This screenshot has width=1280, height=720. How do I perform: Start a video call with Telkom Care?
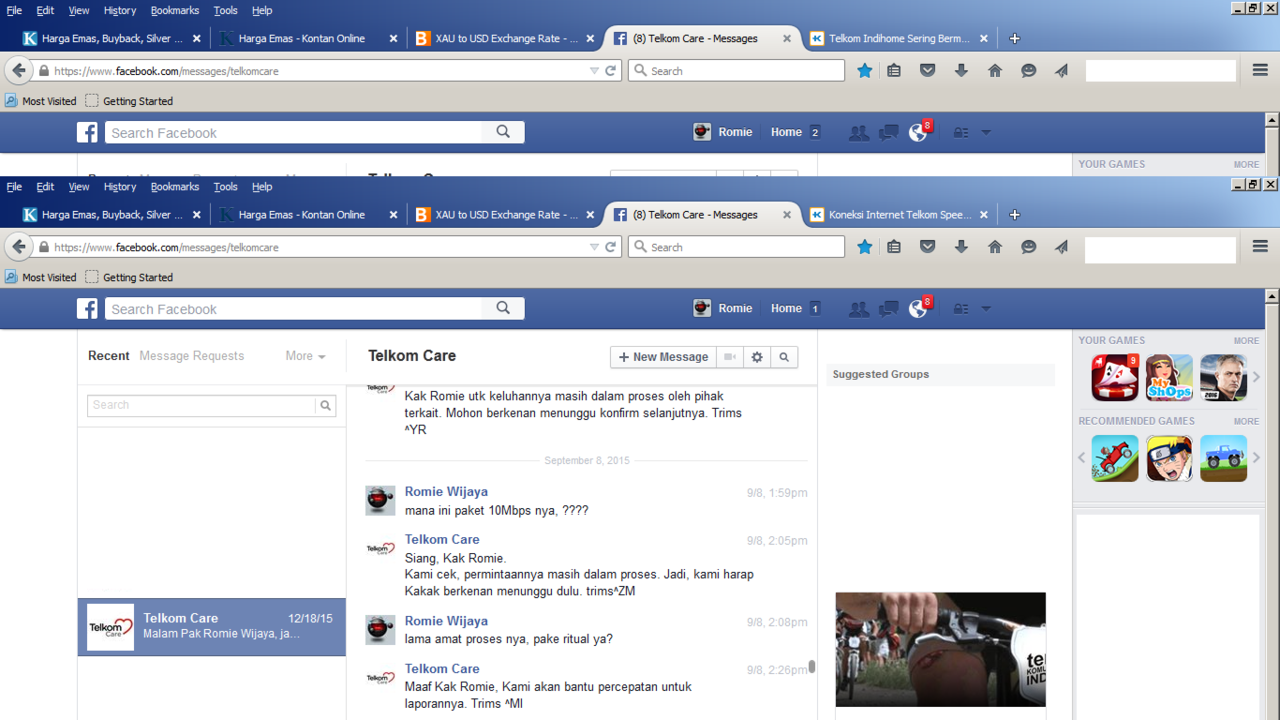pos(730,357)
